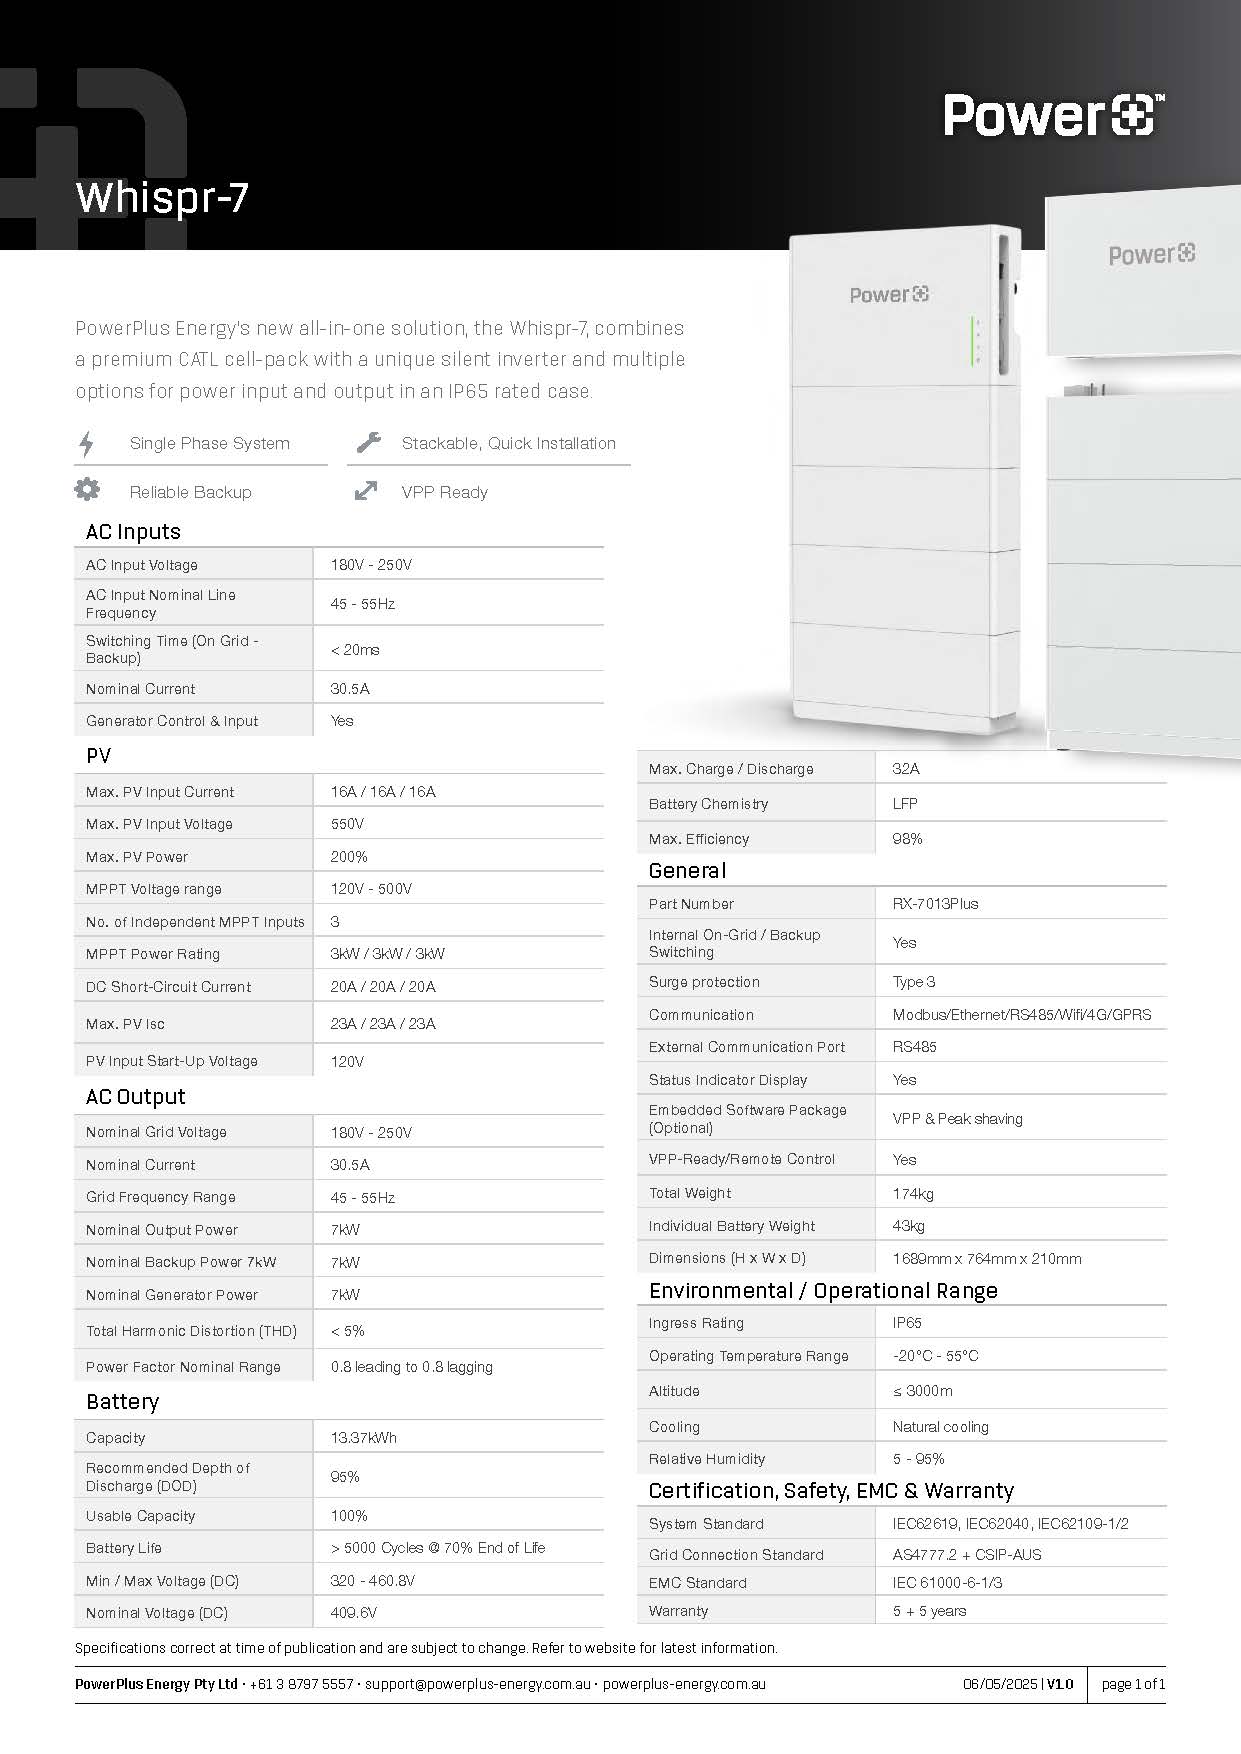Click the LFP battery chemistry value
Viewport: 1241px width, 1754px height.
pos(905,804)
